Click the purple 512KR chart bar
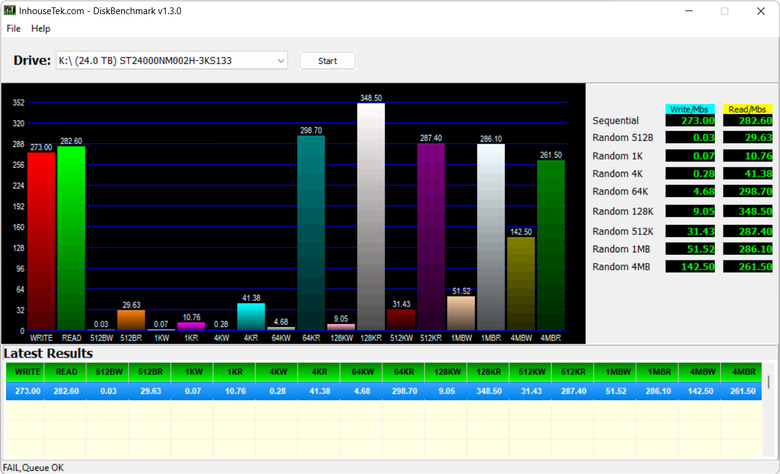780x474 pixels. pos(431,237)
